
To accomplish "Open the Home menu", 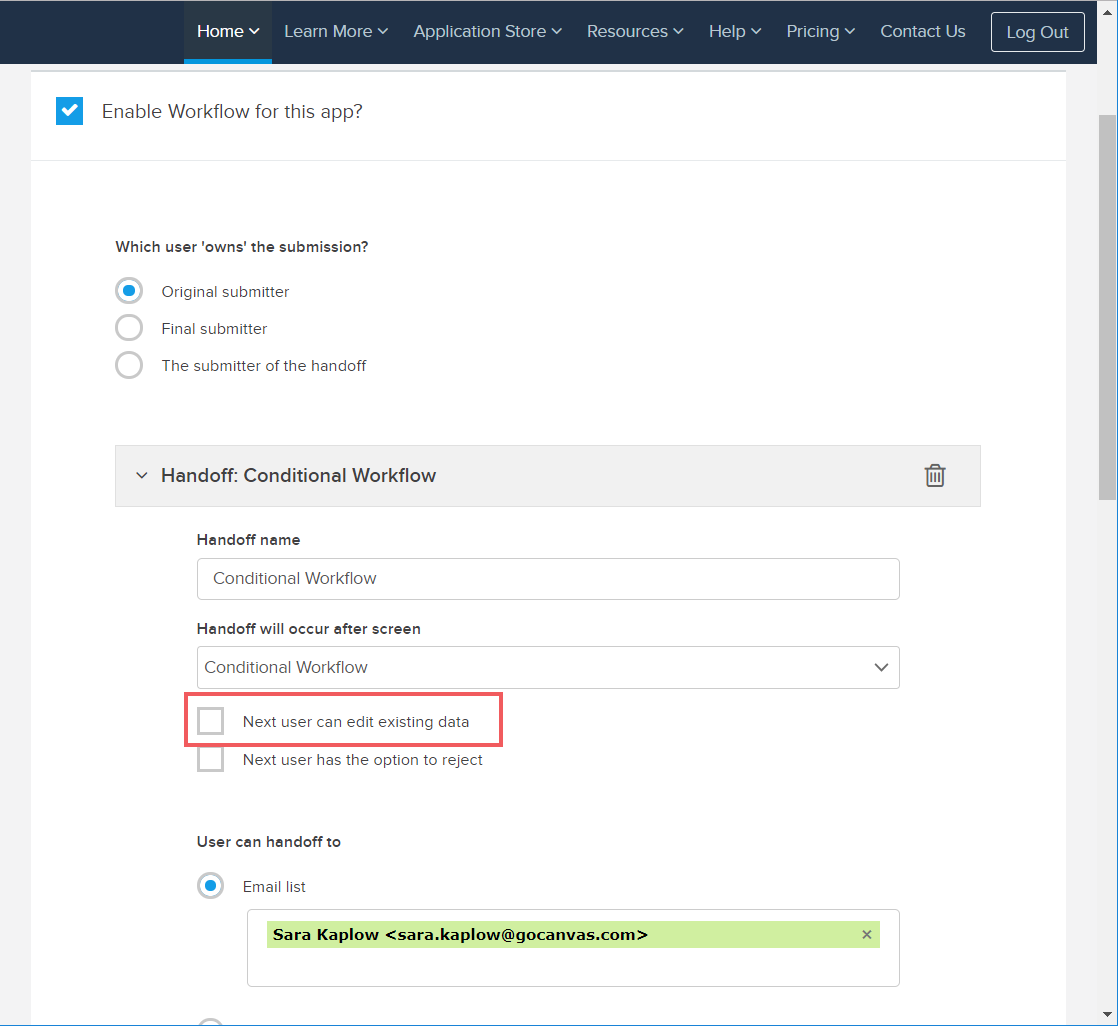I will tap(228, 32).
